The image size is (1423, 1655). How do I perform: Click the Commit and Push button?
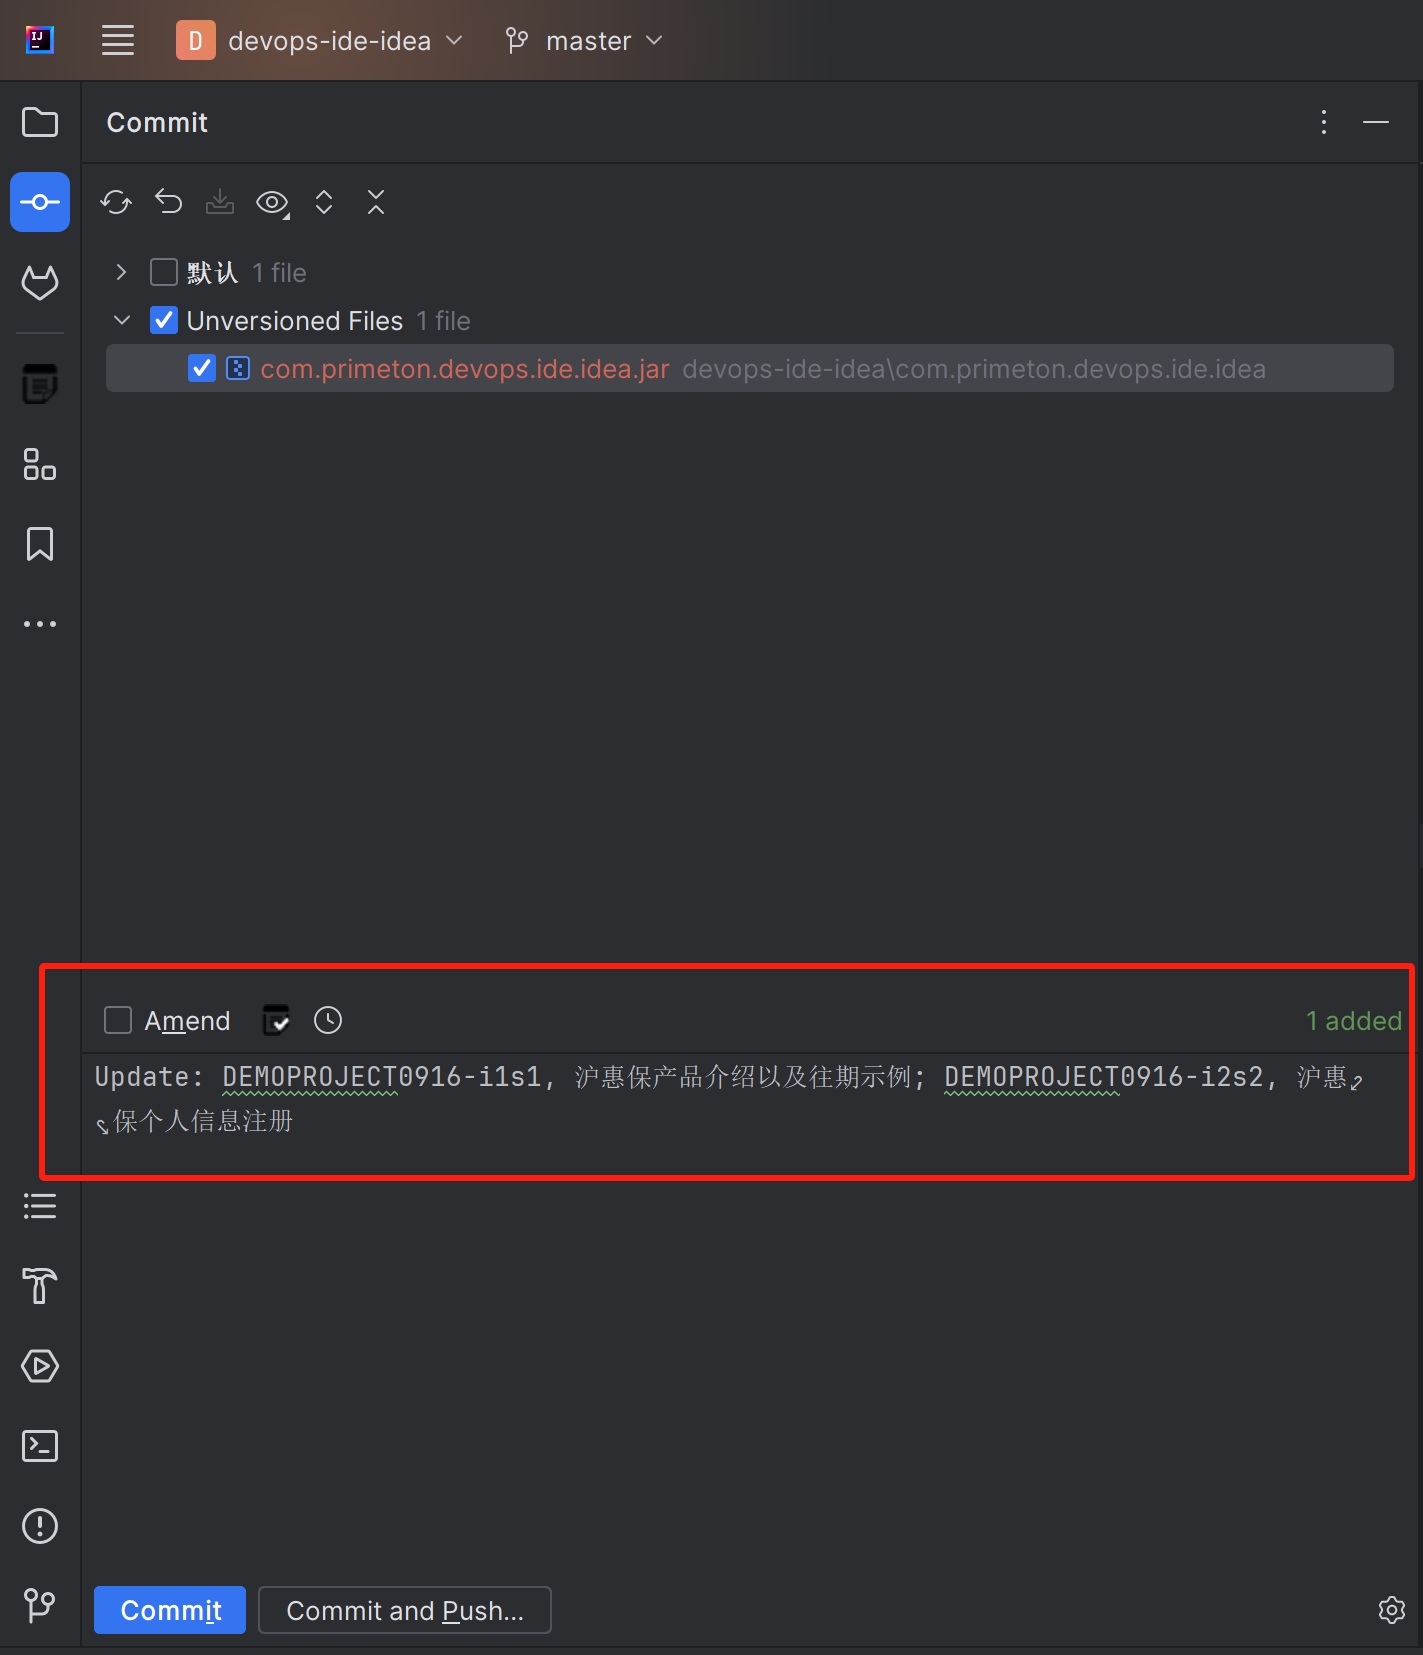click(405, 1610)
